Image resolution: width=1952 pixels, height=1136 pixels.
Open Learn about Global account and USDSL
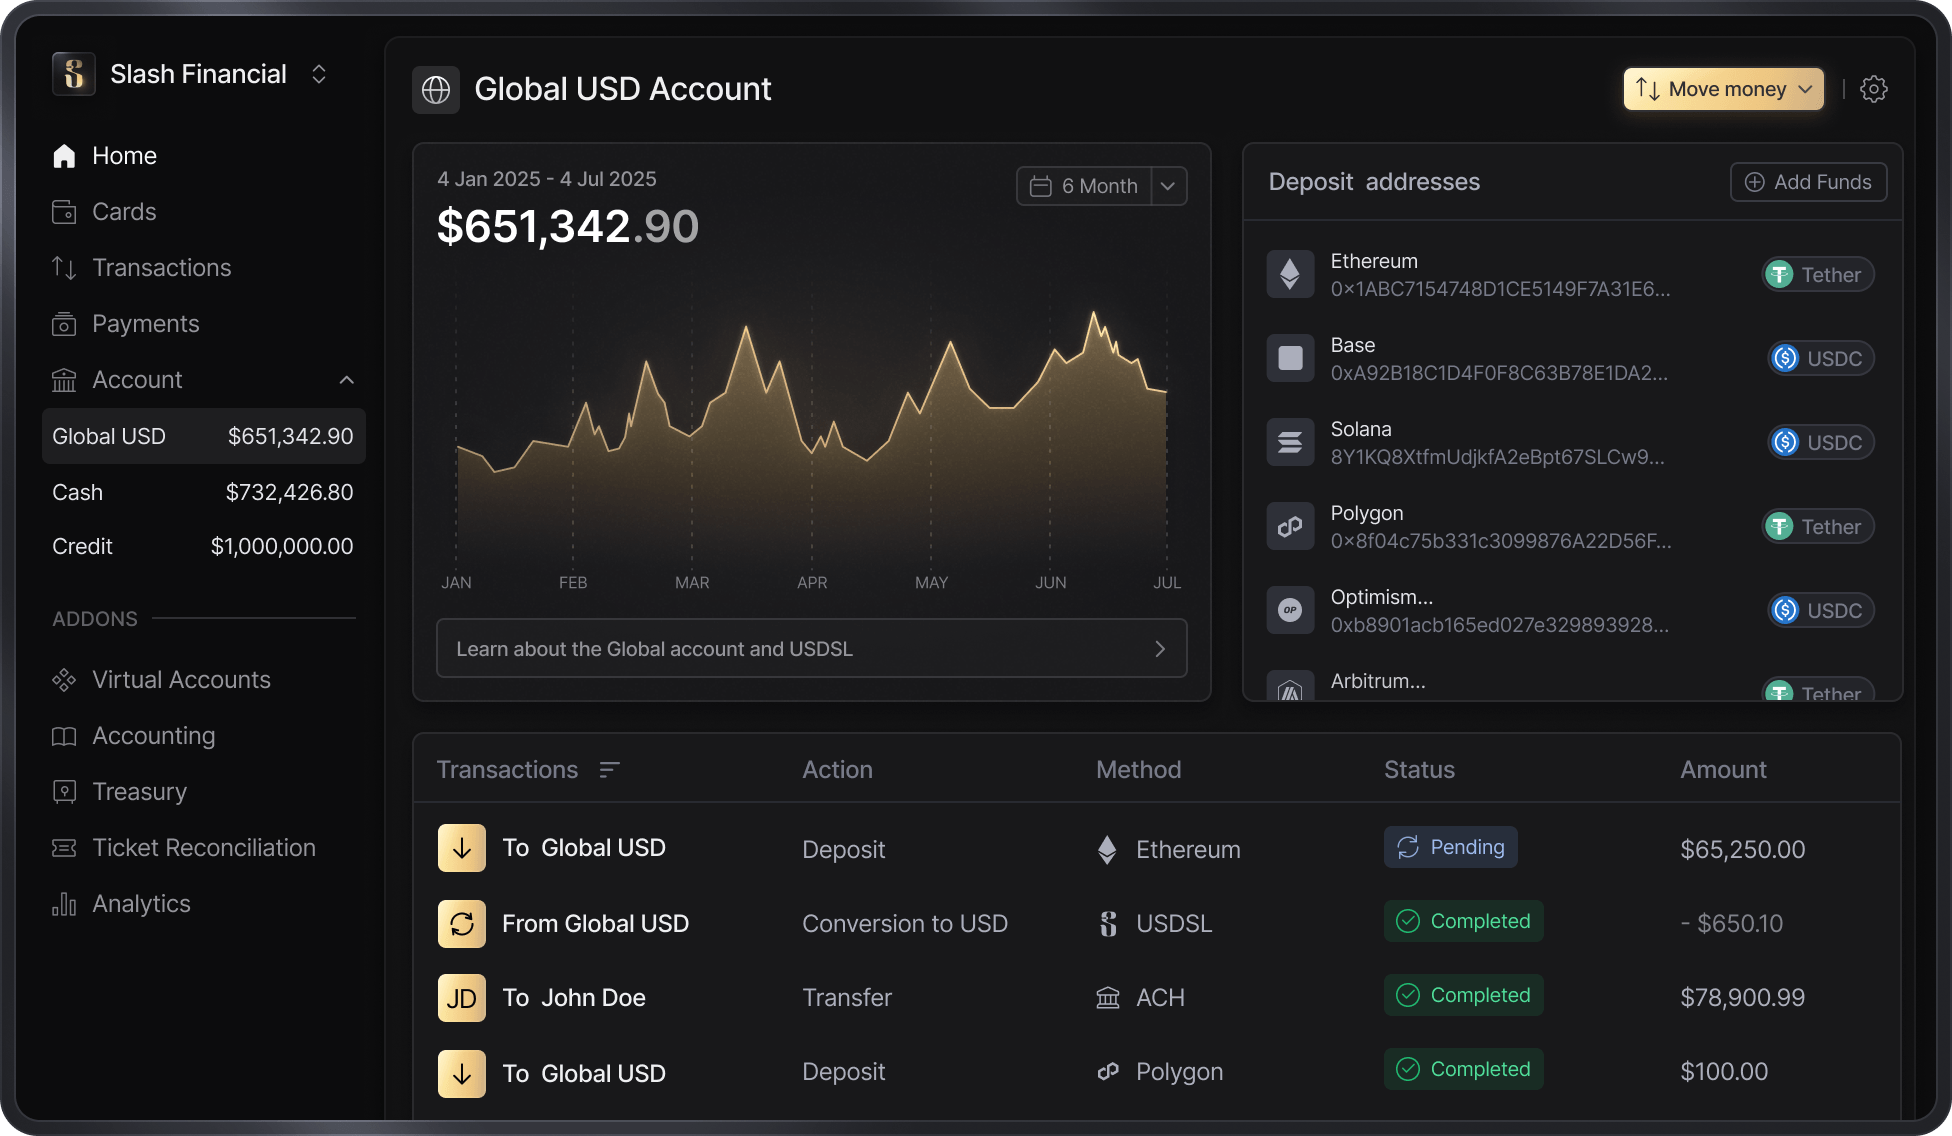coord(811,649)
